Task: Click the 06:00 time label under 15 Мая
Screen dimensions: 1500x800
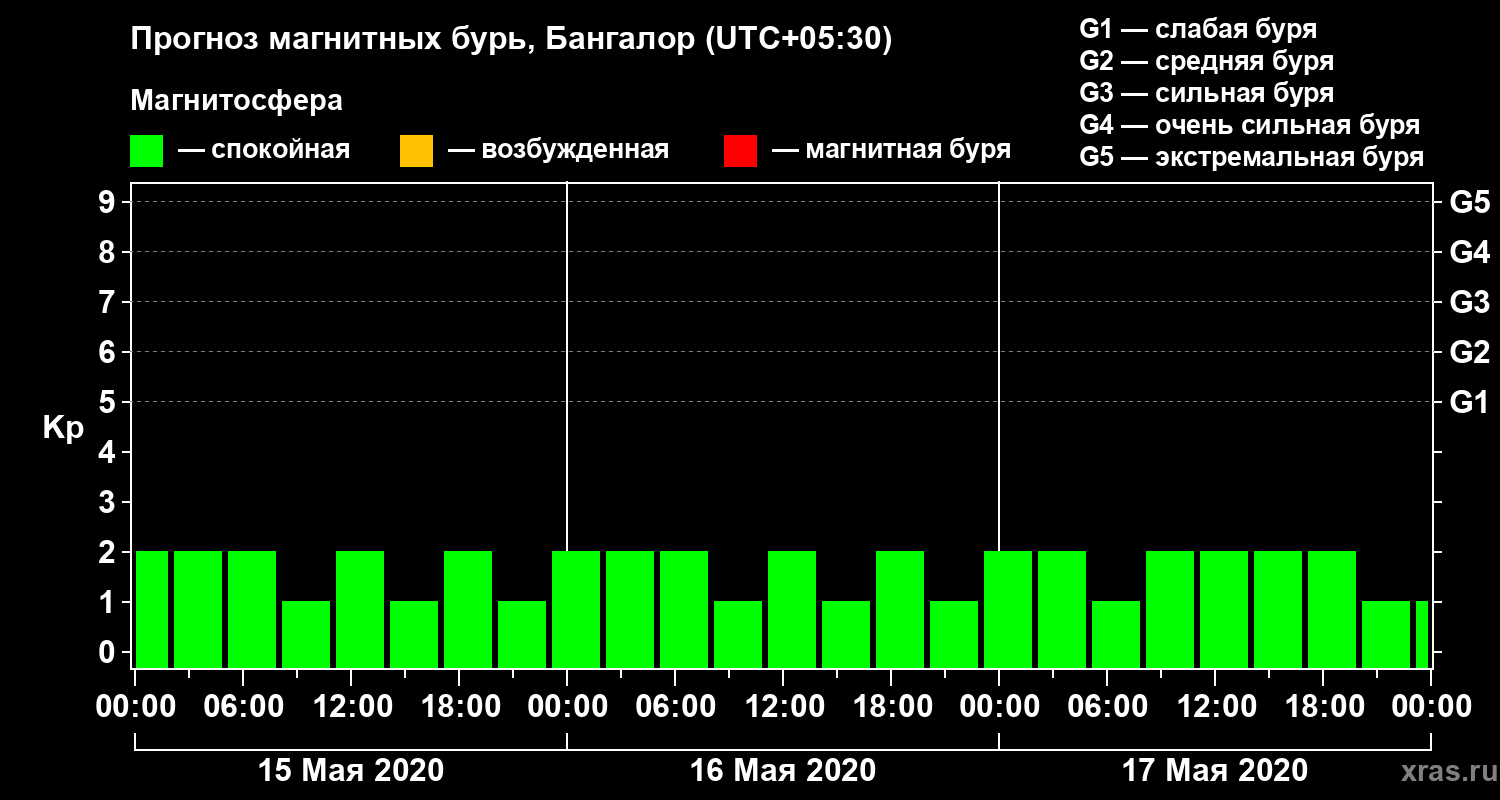Action: (243, 706)
